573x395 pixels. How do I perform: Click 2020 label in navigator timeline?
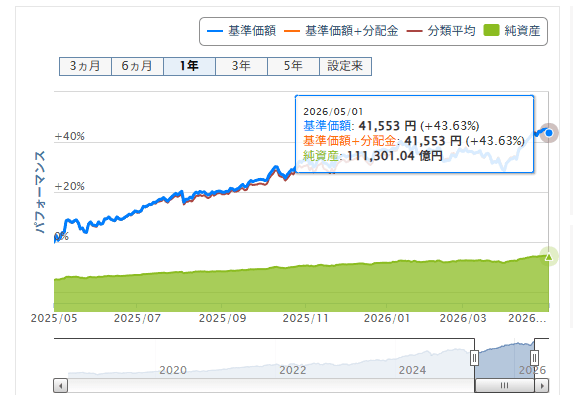pos(173,370)
